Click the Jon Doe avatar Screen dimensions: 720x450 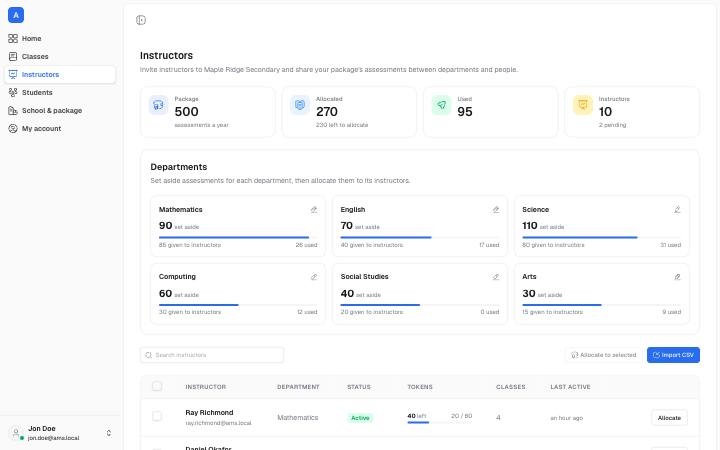coord(16,433)
